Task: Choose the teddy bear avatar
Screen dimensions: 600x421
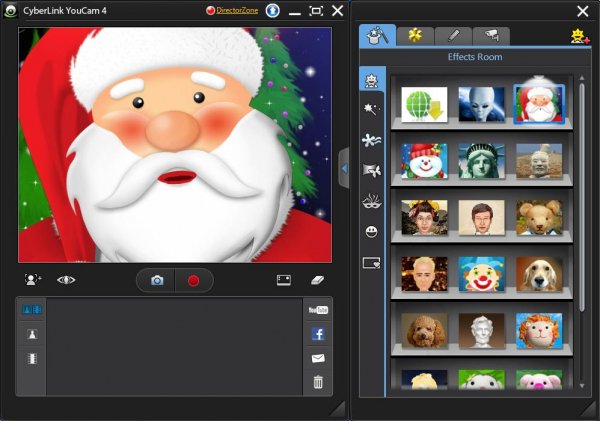Action: pos(539,217)
